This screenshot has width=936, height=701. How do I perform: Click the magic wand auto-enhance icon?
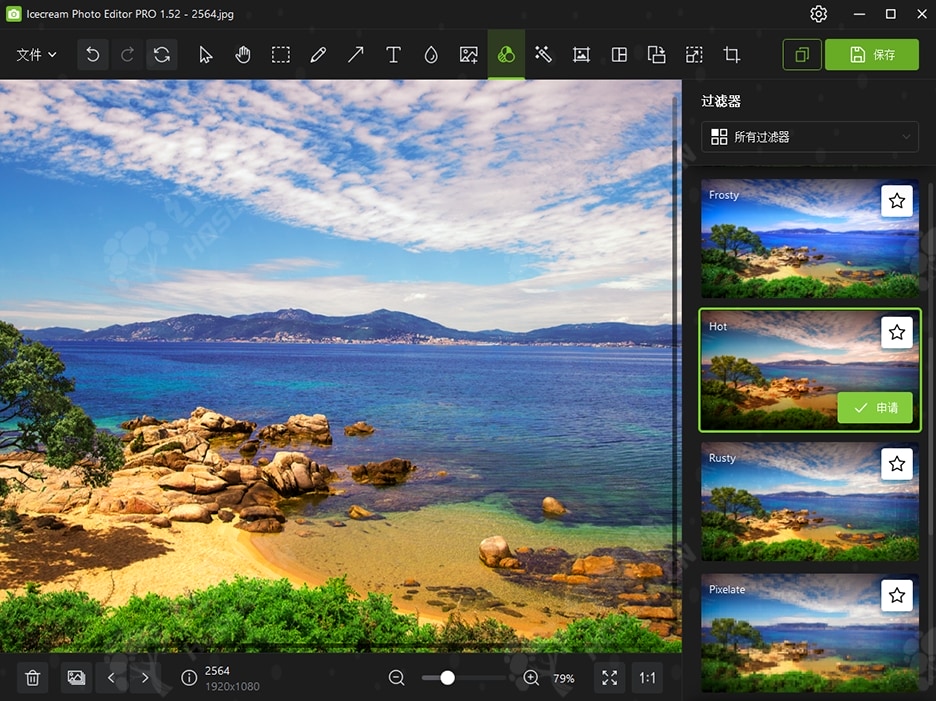(543, 55)
